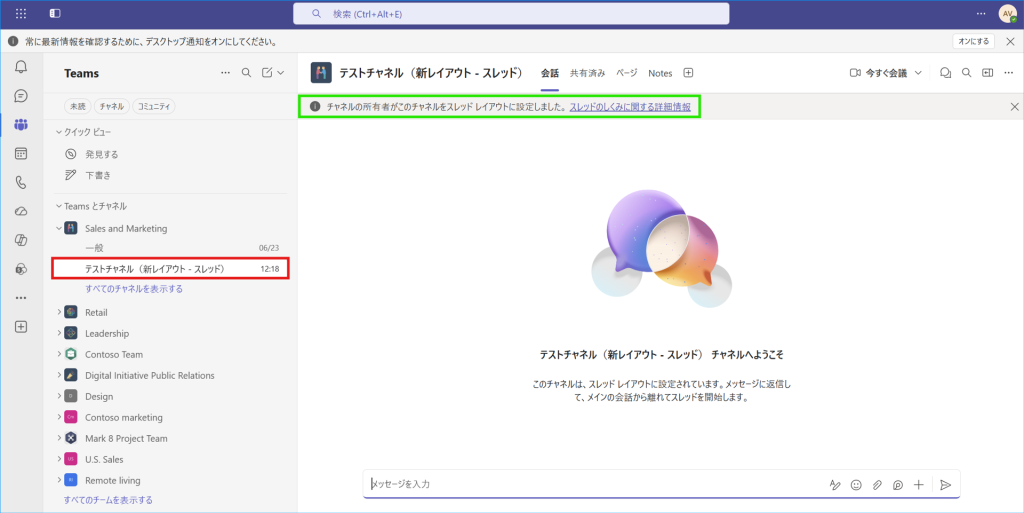Open Teams pane more options ellipsis
1024x513 pixels.
pyautogui.click(x=225, y=73)
